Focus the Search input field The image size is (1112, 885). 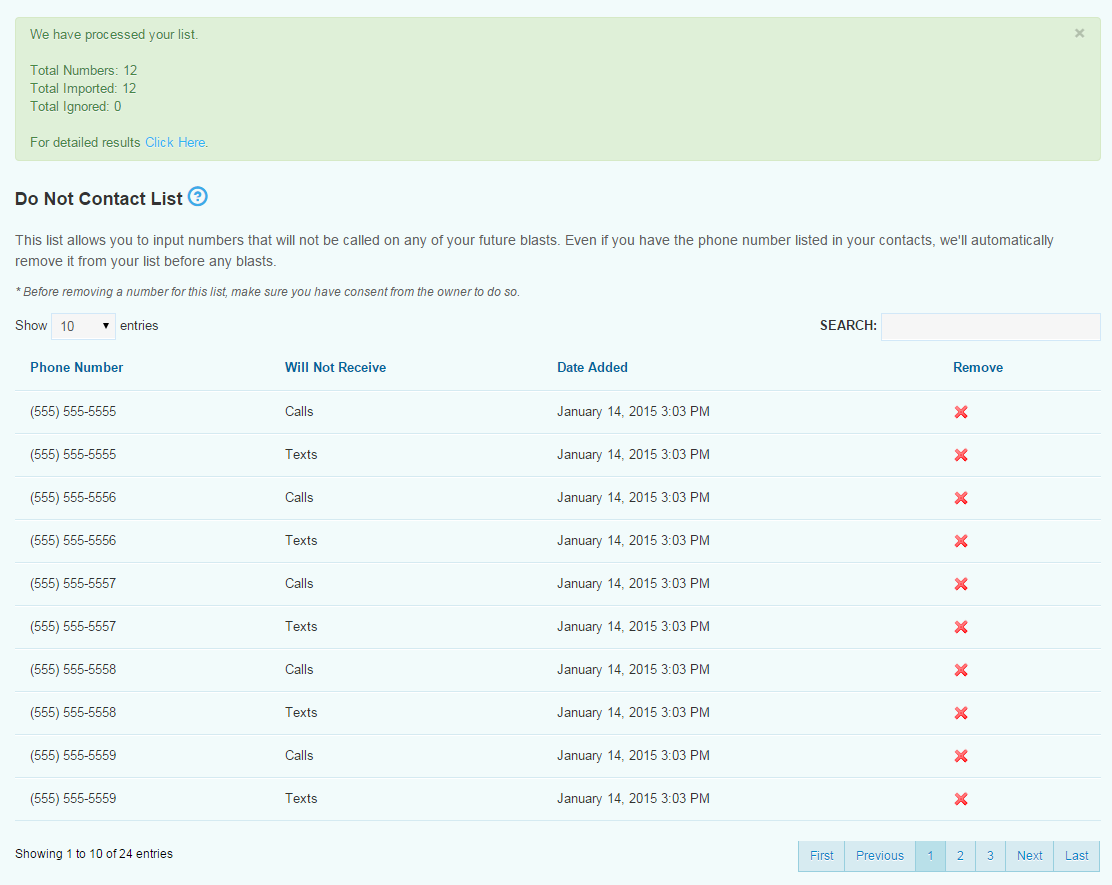pyautogui.click(x=990, y=326)
